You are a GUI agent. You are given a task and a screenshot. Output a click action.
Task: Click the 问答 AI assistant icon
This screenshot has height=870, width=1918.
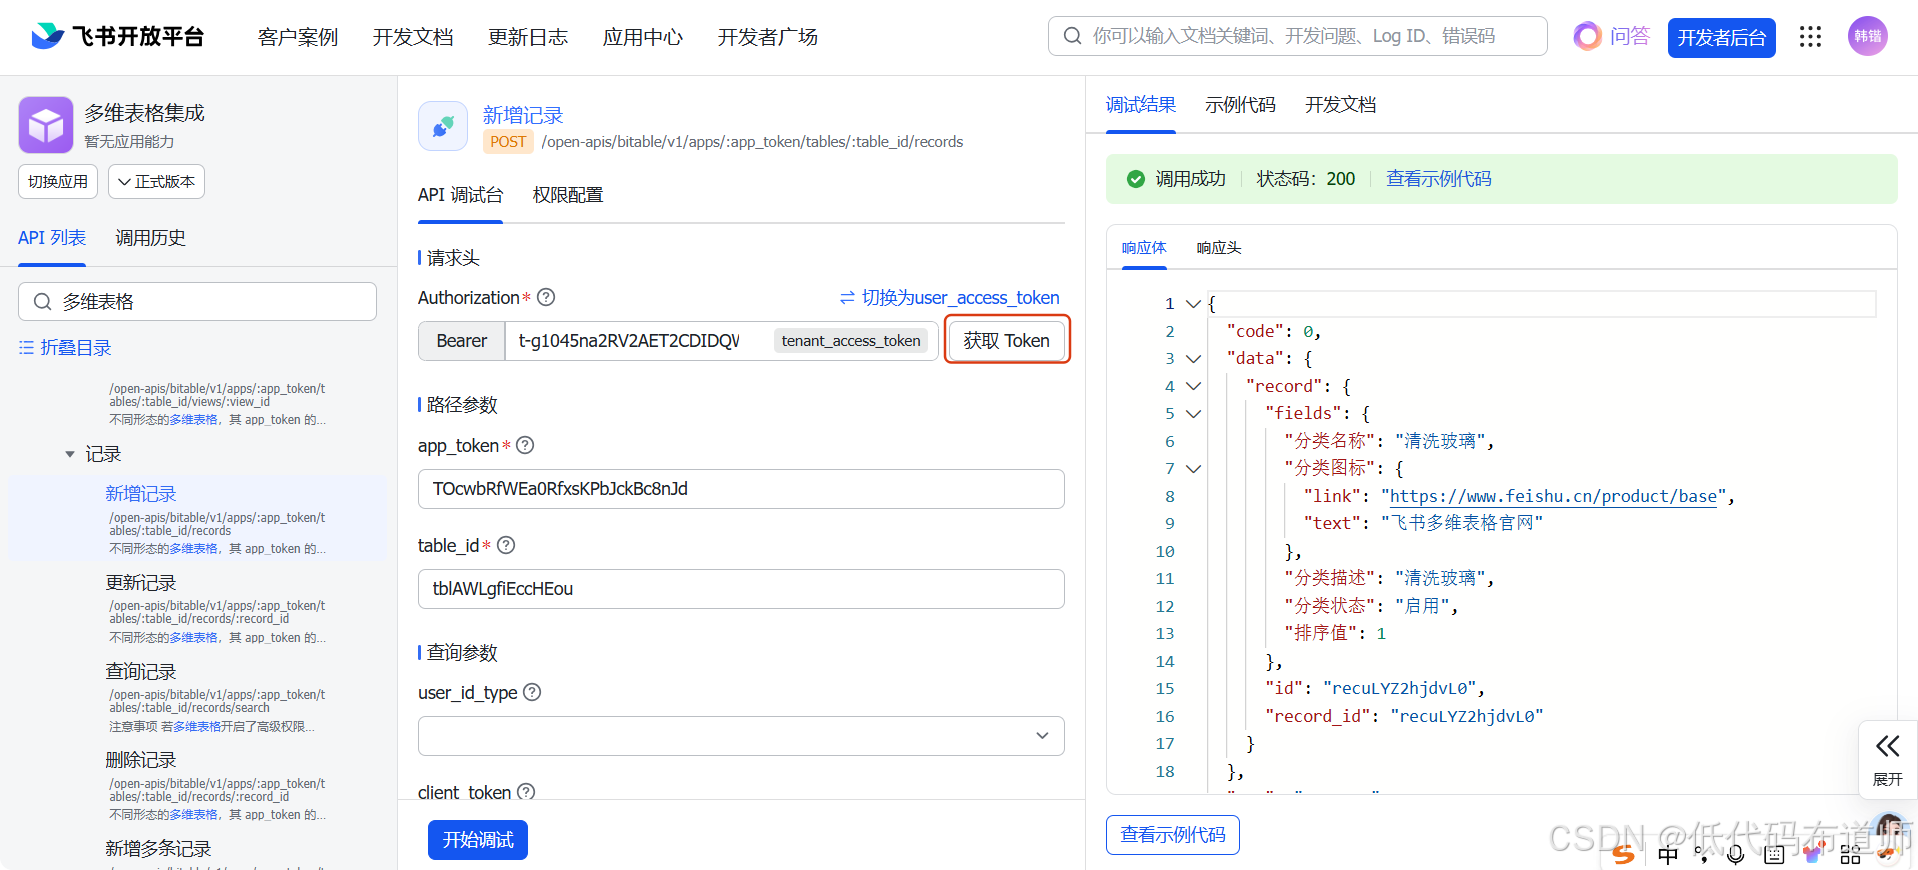click(x=1587, y=37)
